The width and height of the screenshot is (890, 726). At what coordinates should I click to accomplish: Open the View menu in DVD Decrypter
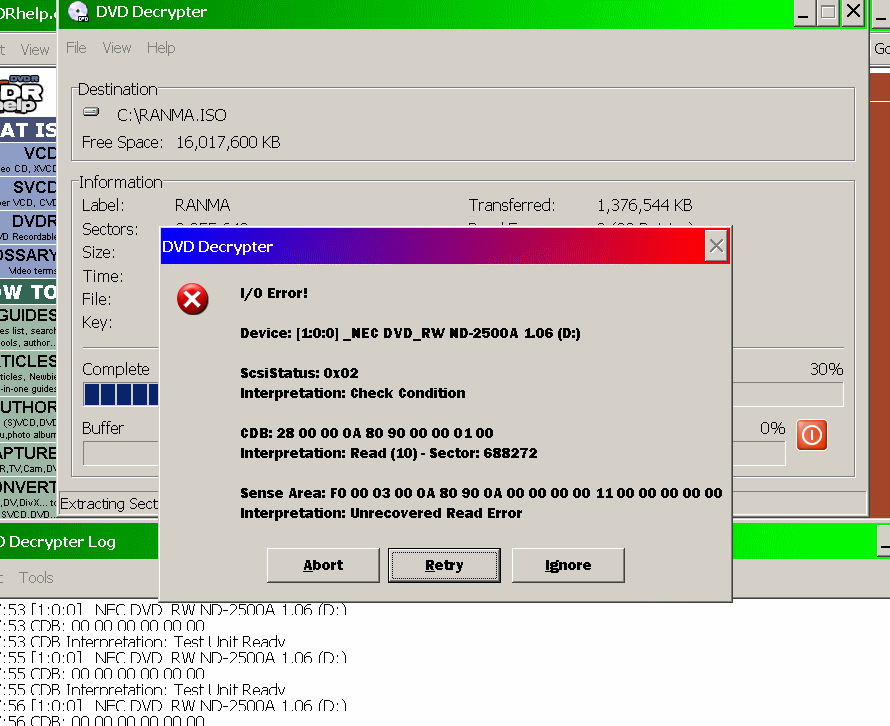pyautogui.click(x=117, y=48)
